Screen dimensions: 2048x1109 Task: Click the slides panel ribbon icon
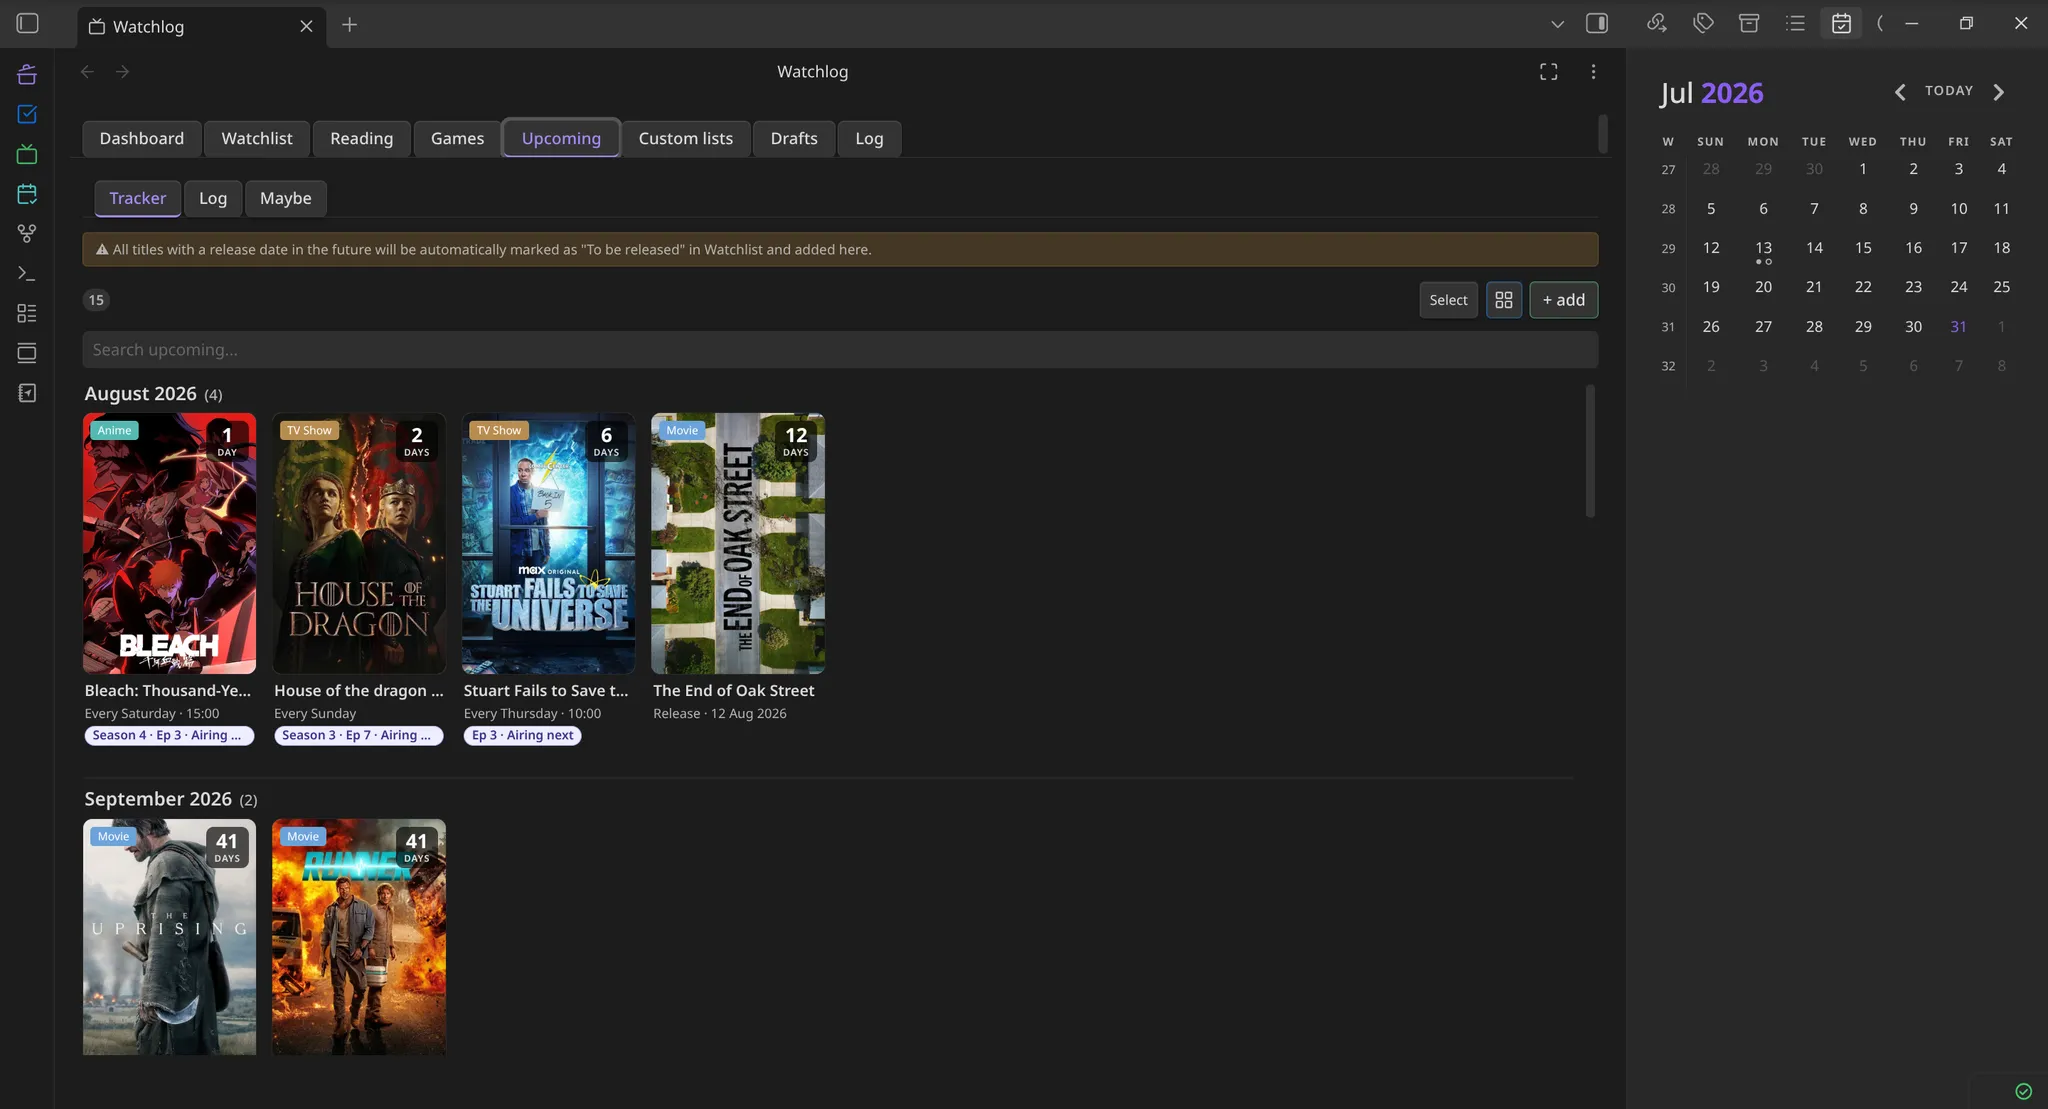pyautogui.click(x=27, y=353)
